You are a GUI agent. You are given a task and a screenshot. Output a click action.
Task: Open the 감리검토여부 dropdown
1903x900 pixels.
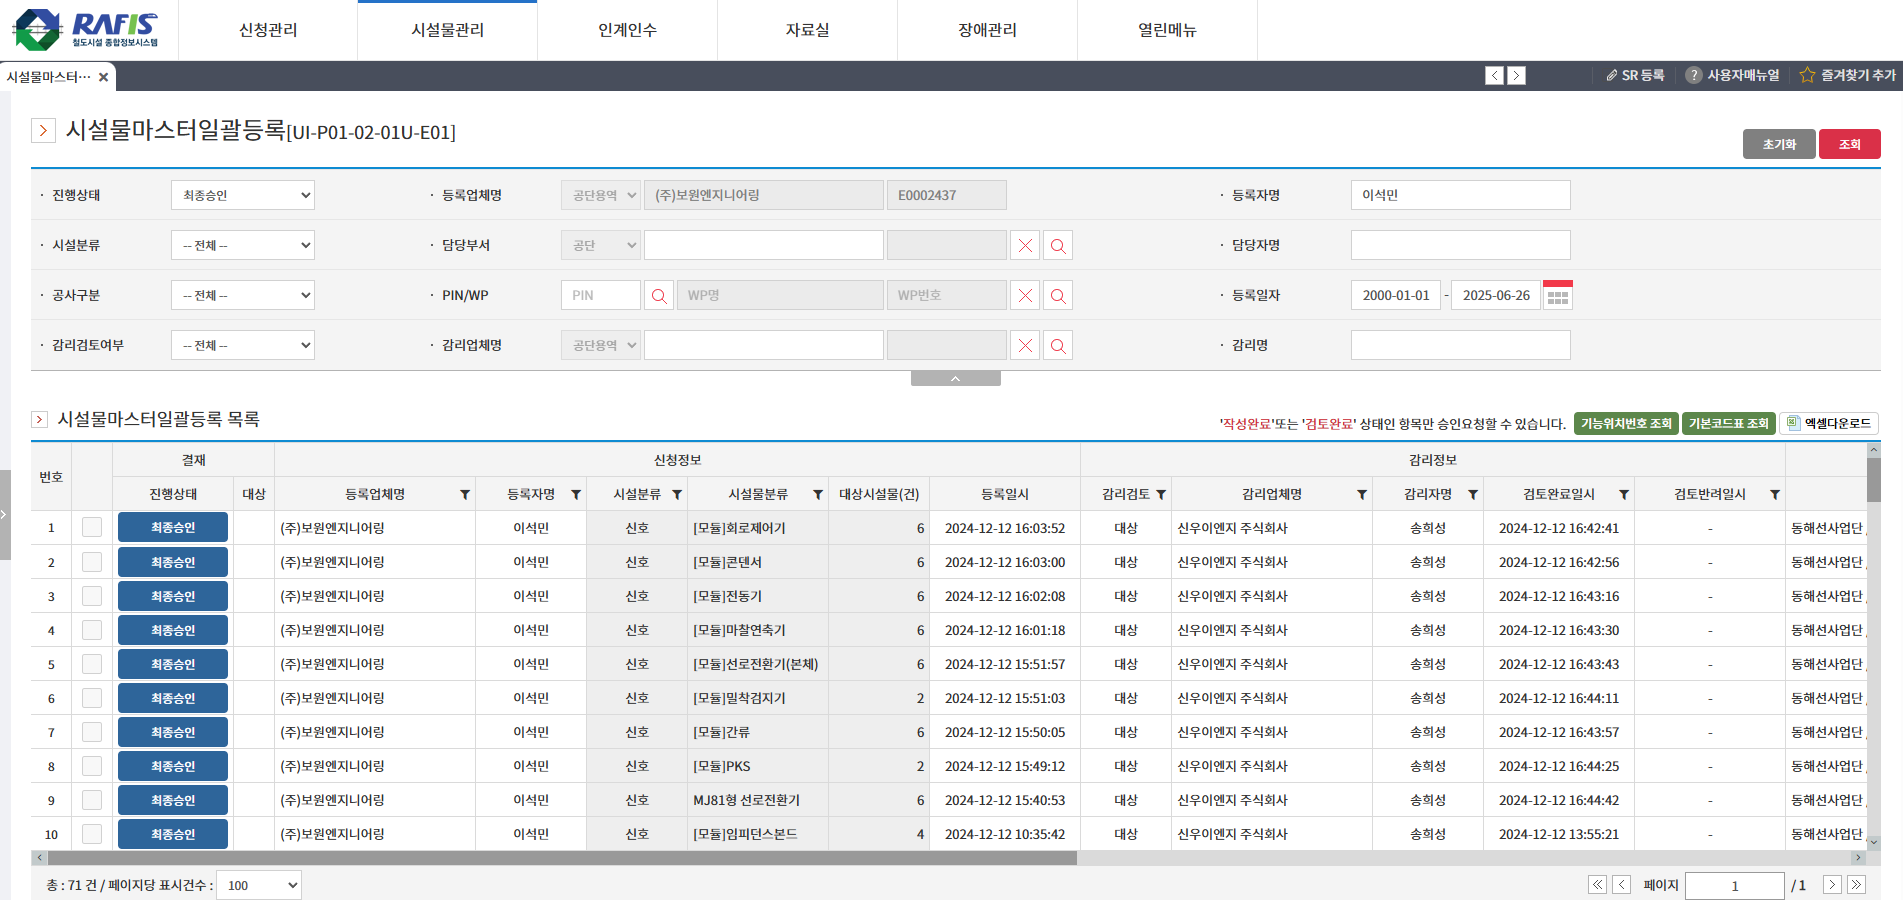point(243,345)
